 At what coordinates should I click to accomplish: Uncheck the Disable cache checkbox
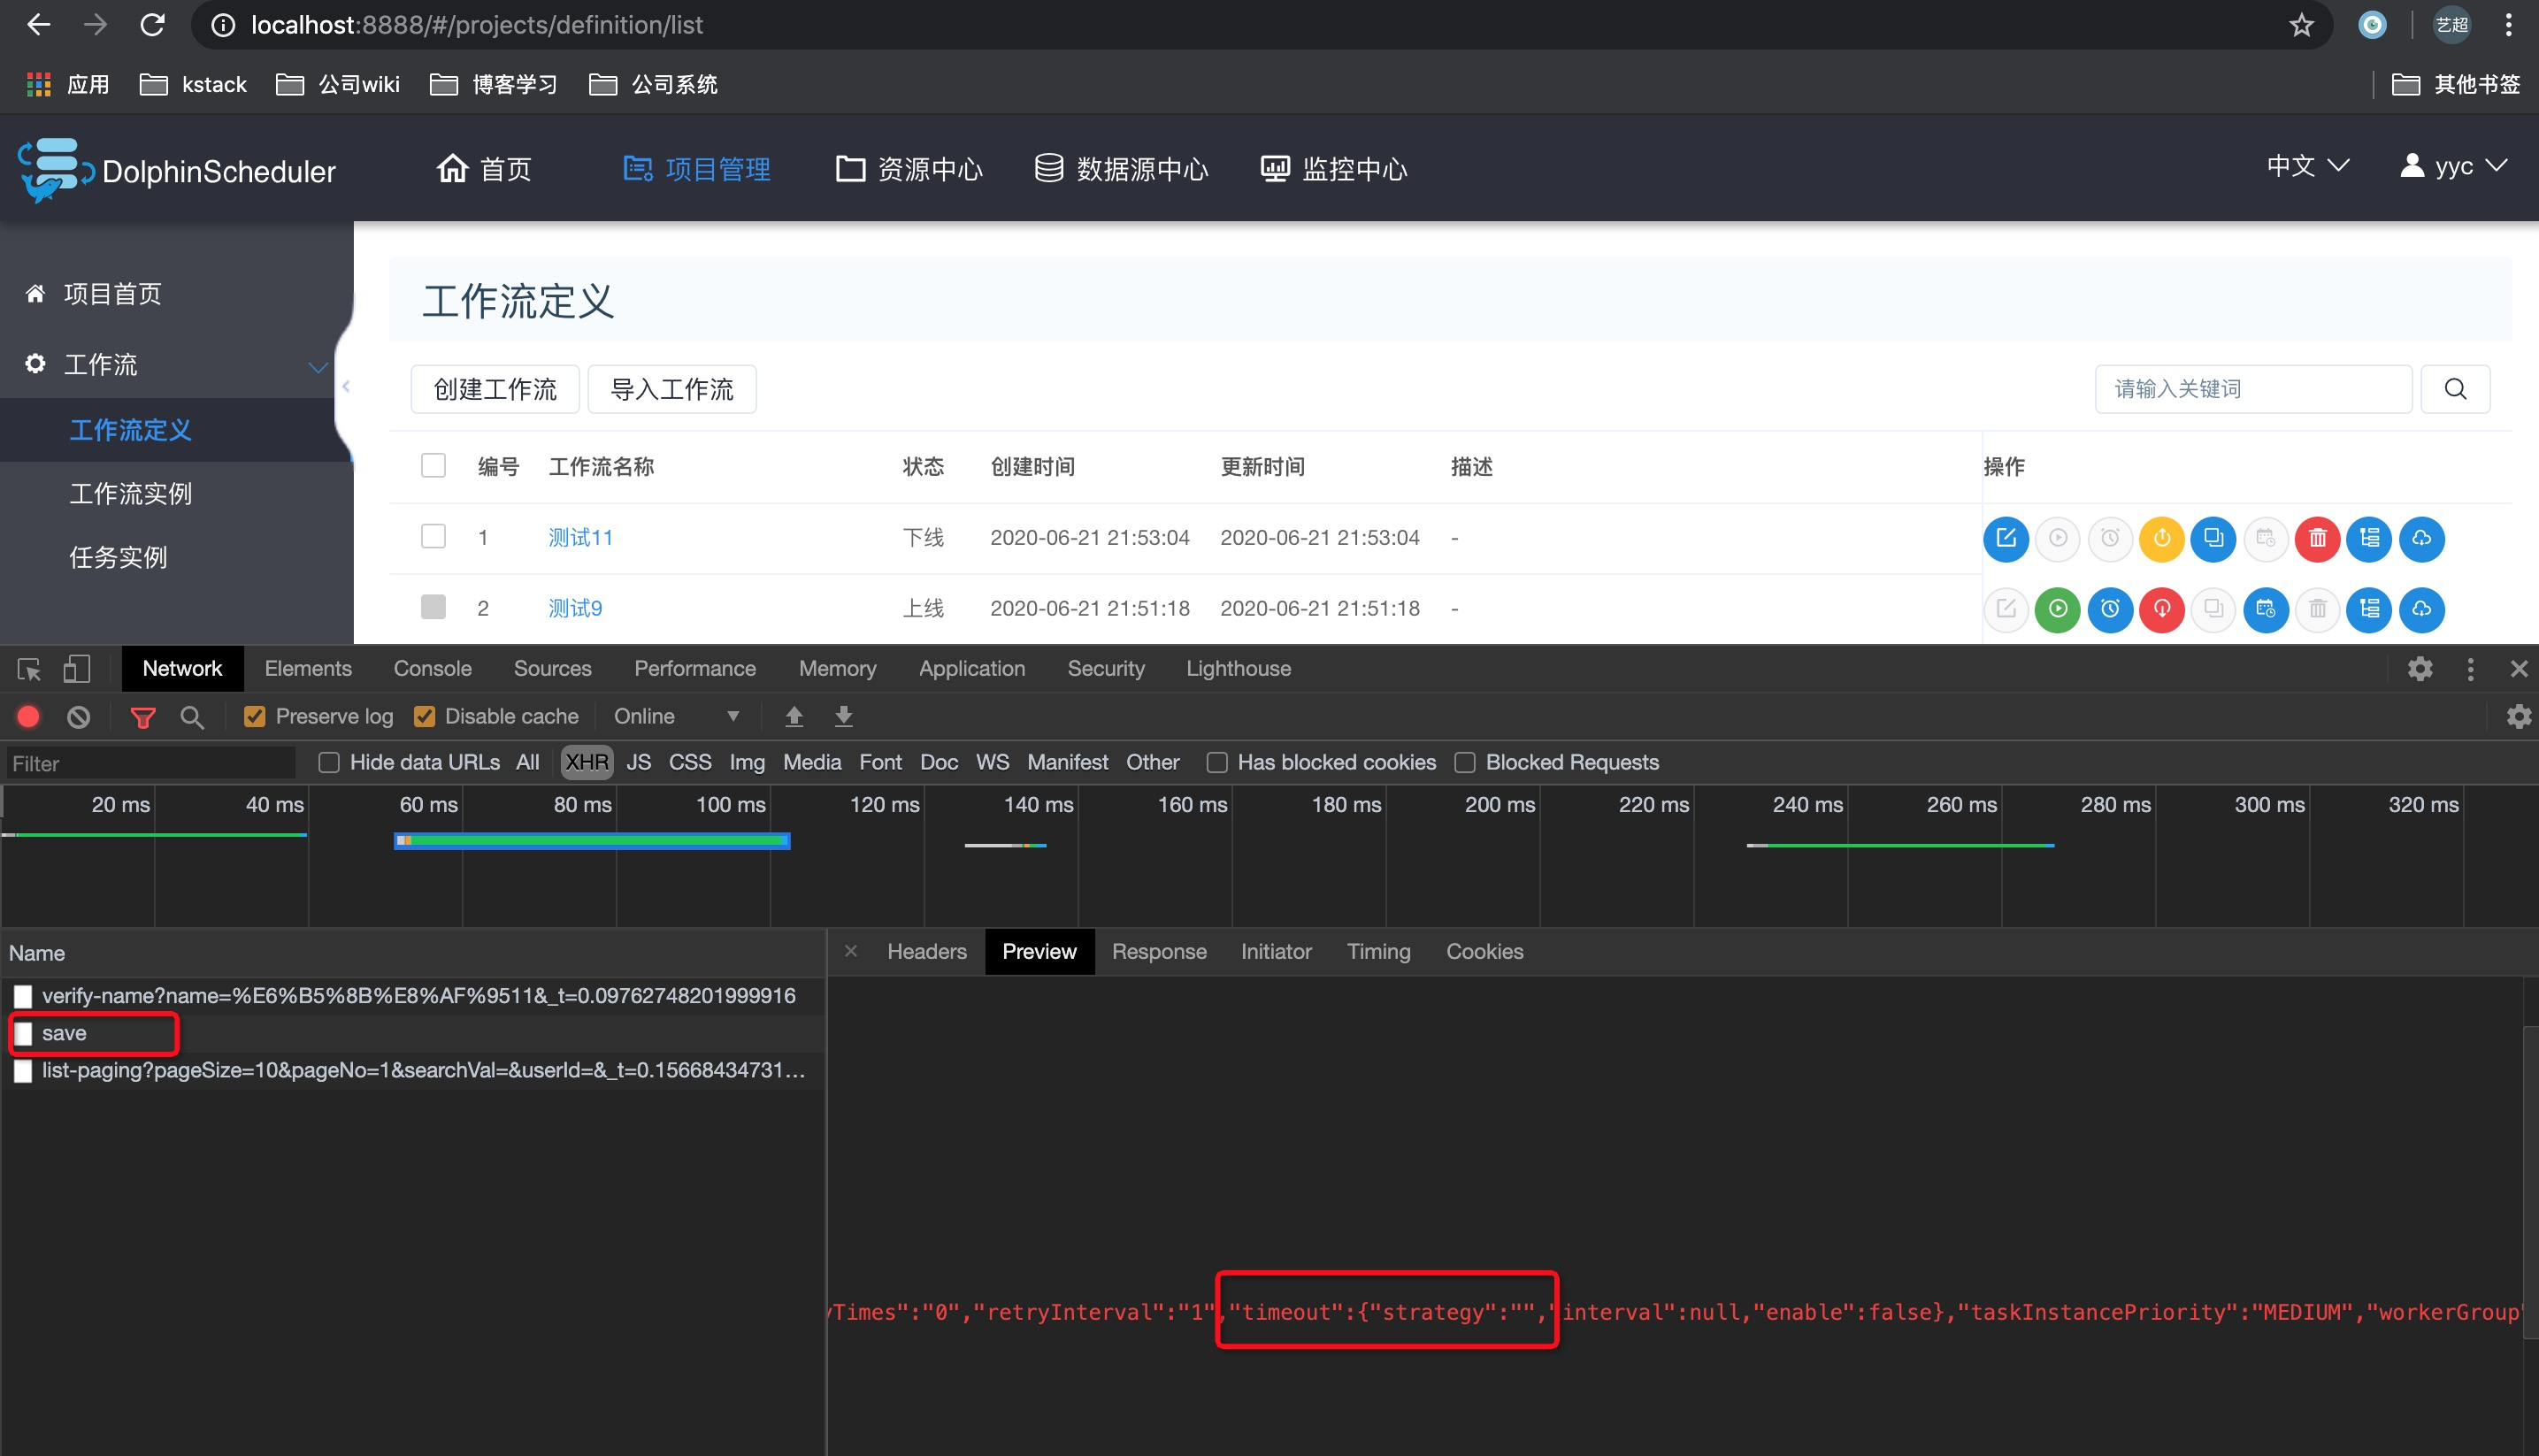pos(425,716)
